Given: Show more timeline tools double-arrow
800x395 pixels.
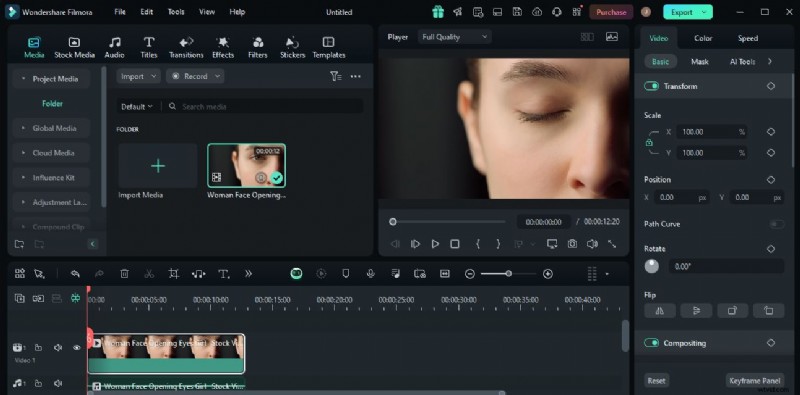Looking at the screenshot, I should pos(248,274).
